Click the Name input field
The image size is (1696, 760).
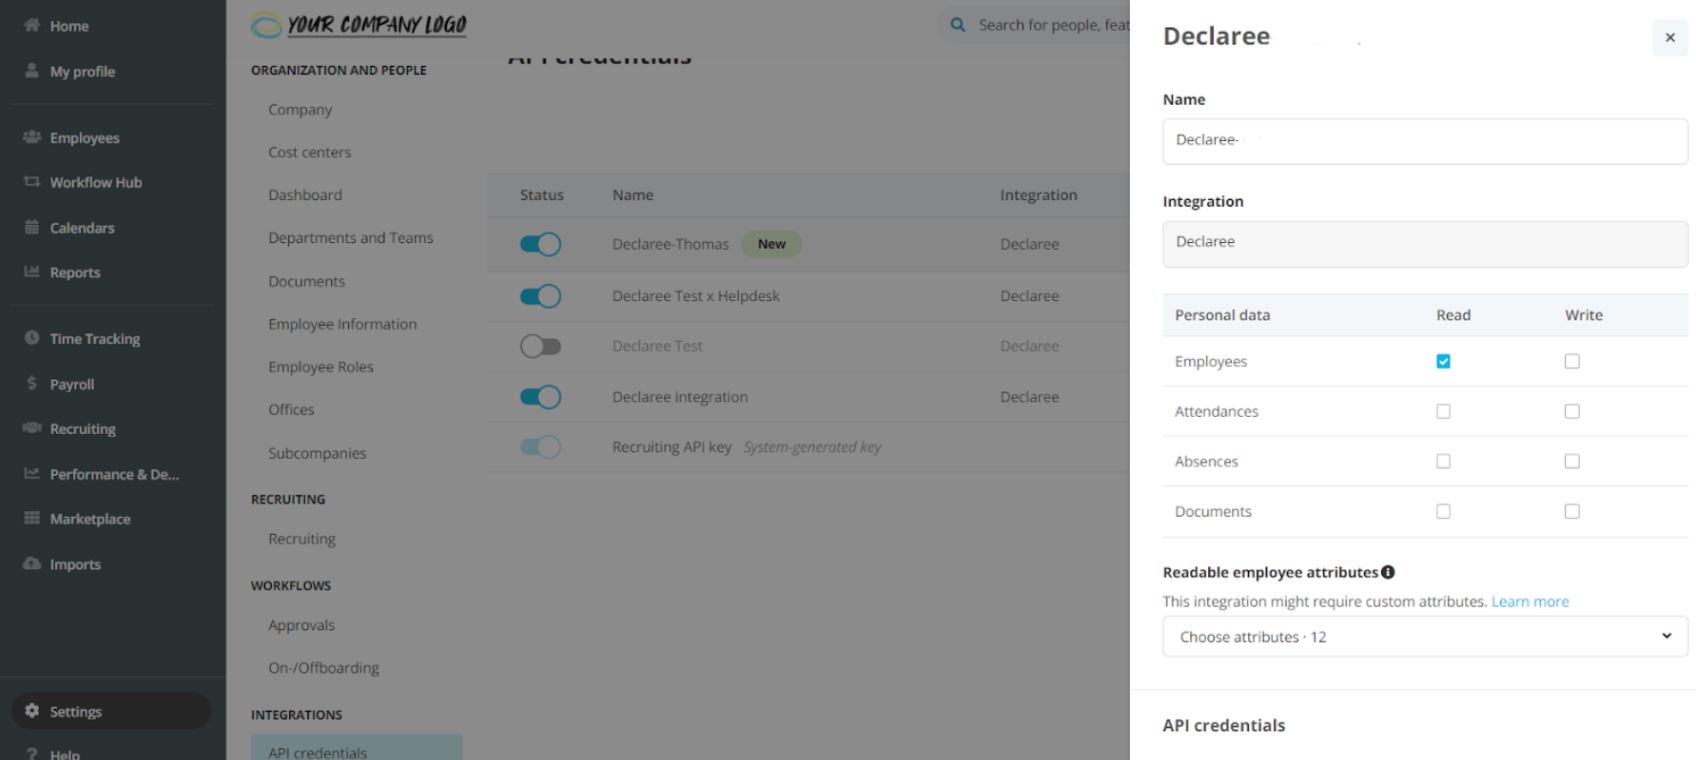[1424, 141]
